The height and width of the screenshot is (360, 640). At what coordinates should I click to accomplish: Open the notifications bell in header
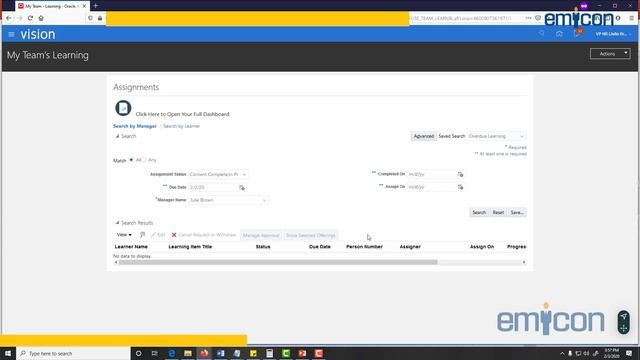[577, 33]
